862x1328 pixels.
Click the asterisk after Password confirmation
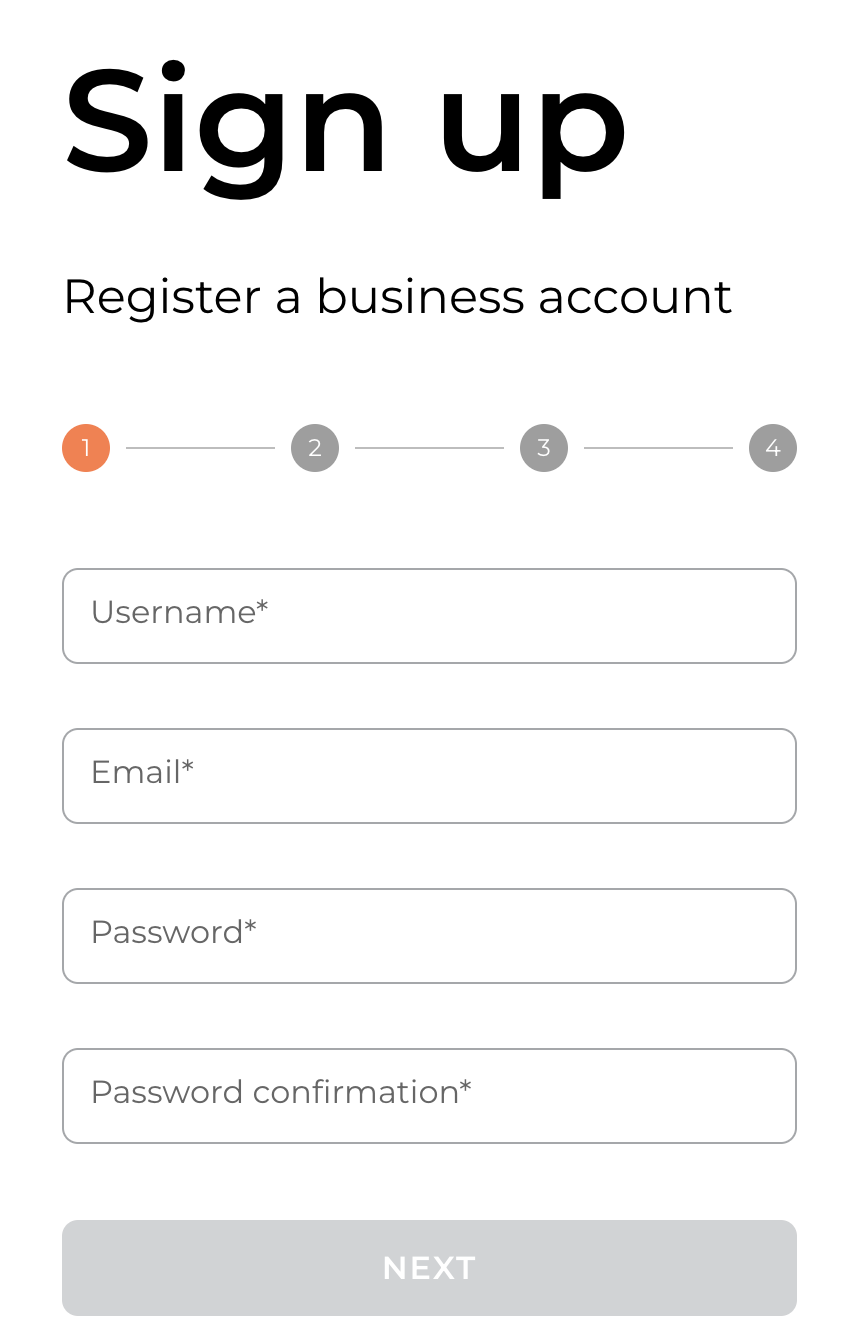coord(466,1087)
